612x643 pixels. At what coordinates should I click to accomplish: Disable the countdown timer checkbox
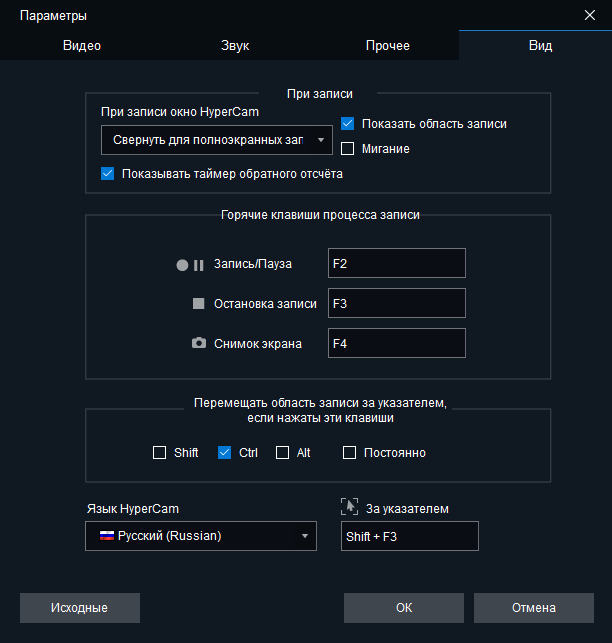point(108,173)
